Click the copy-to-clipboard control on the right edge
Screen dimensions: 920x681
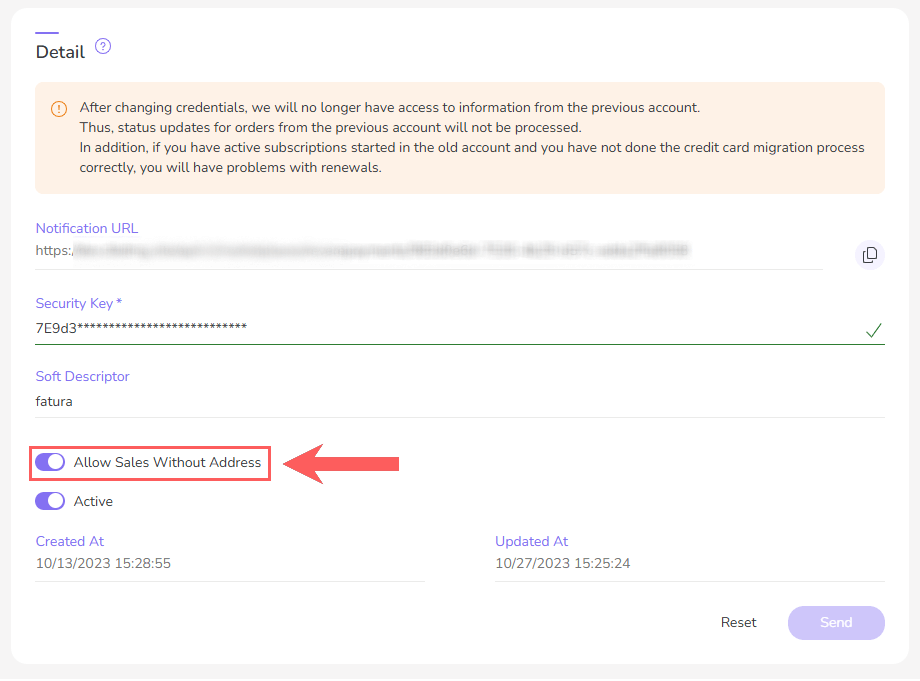[869, 255]
